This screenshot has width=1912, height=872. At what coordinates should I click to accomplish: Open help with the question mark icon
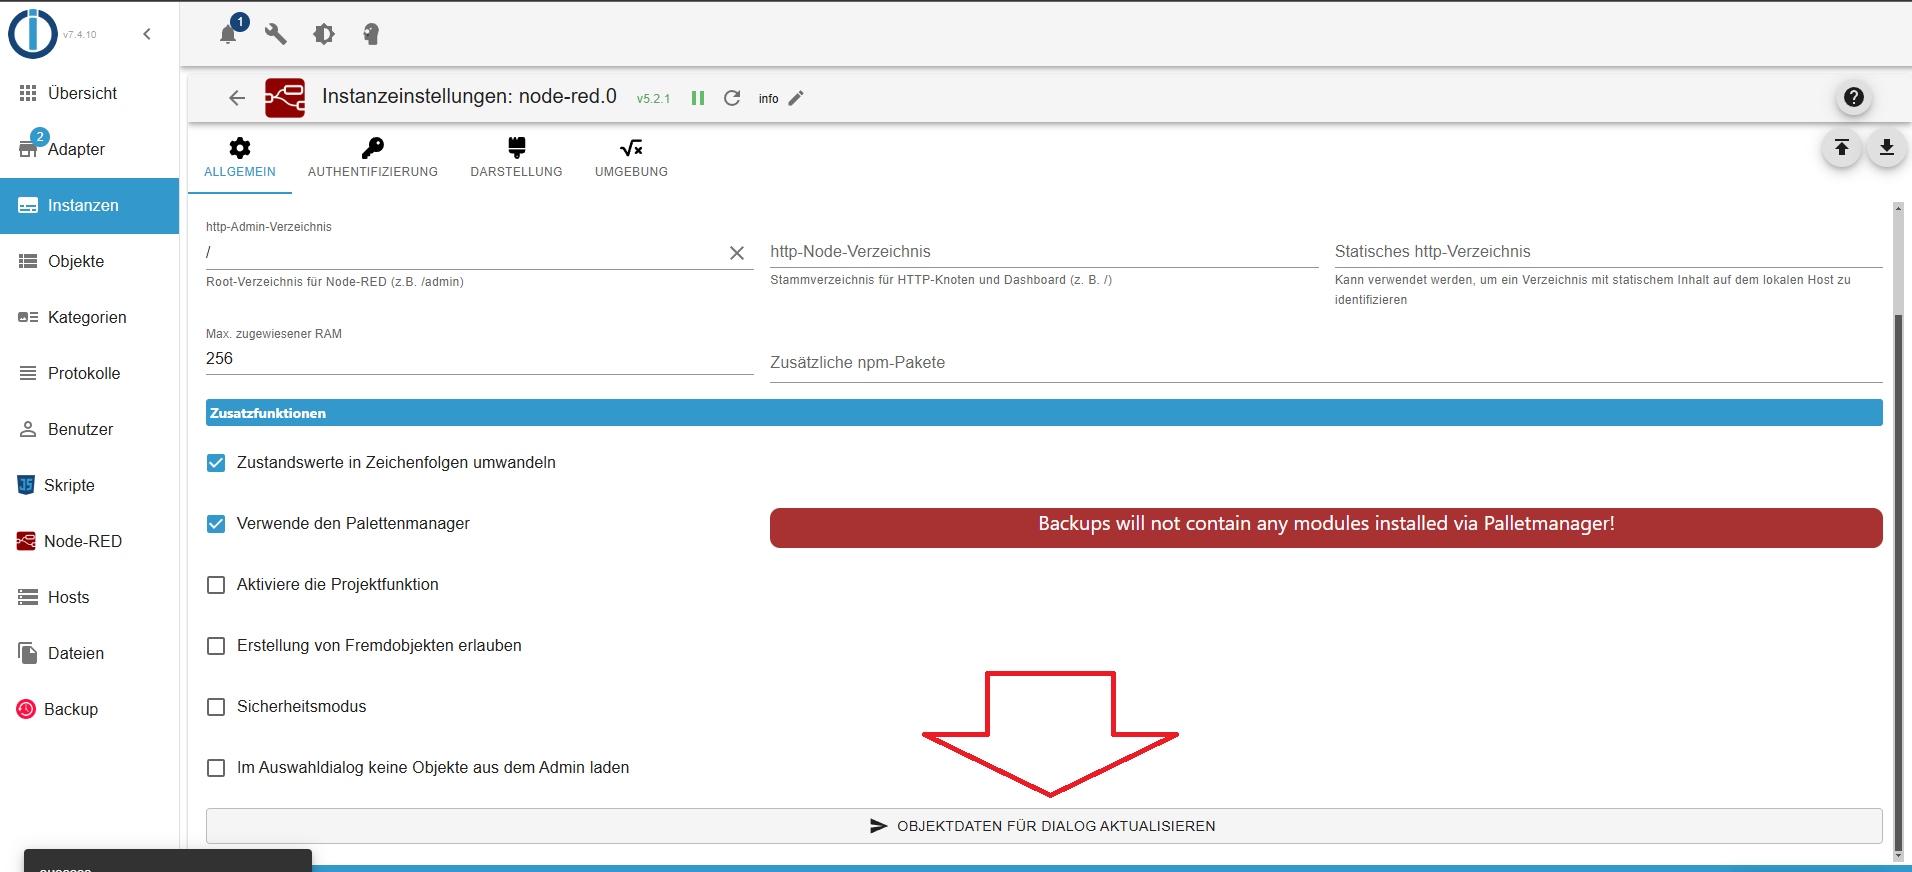(1854, 97)
